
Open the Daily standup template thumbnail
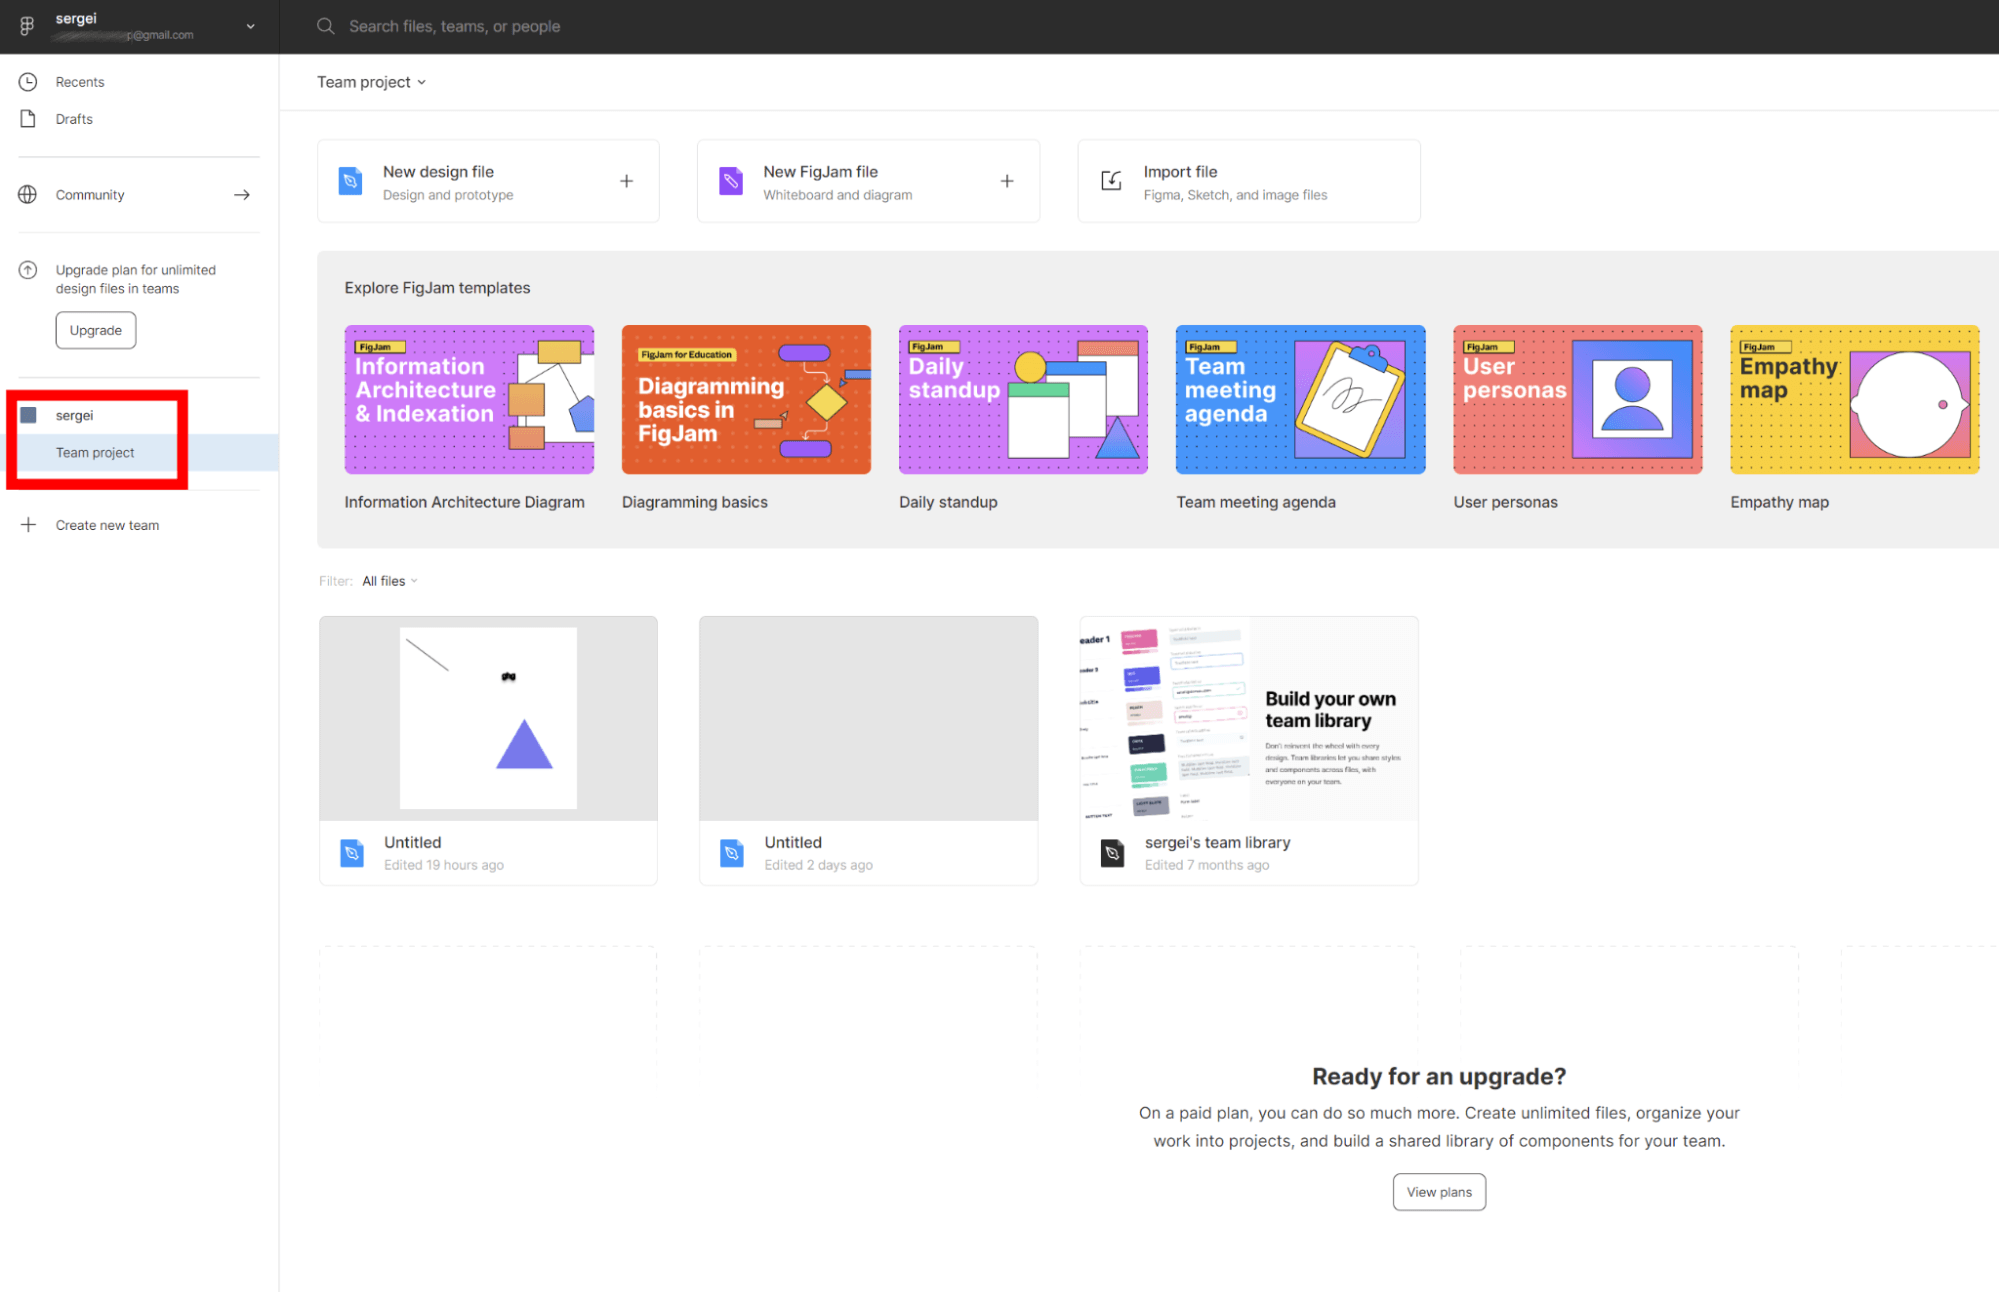(x=1023, y=399)
